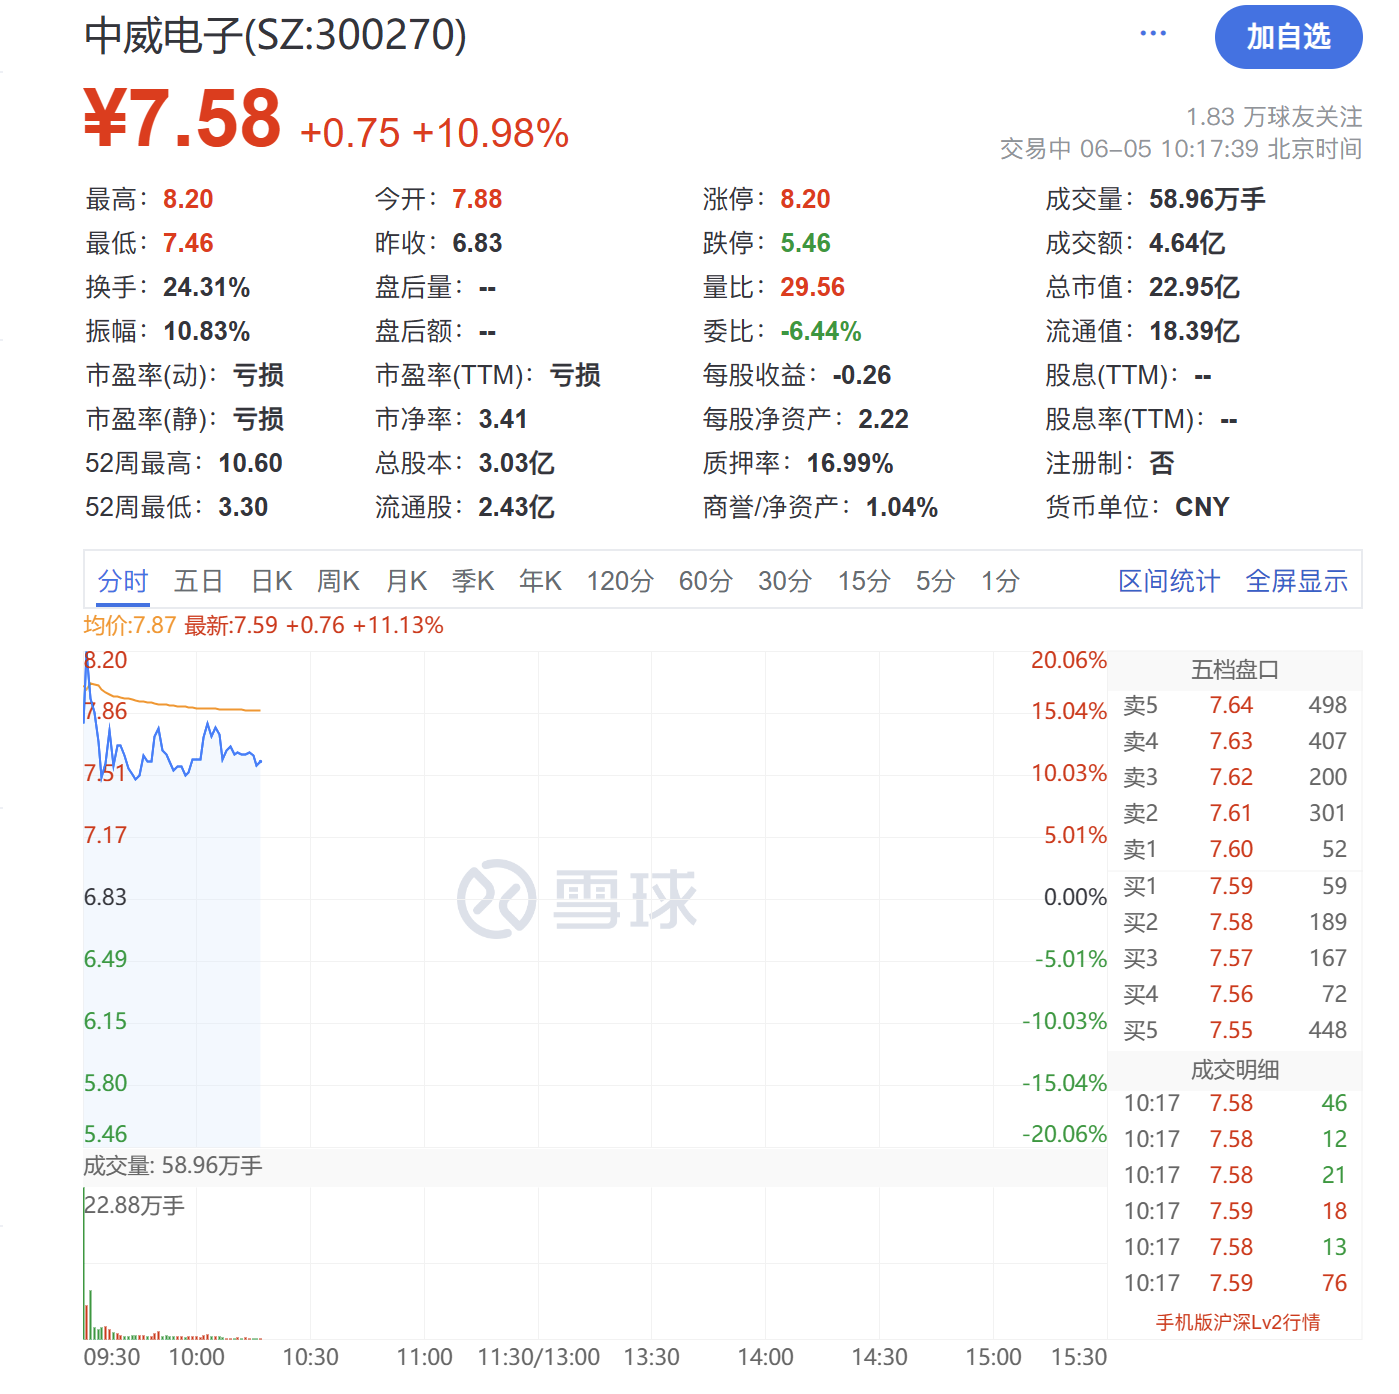Open the 季K chart tab
Screen dimensions: 1399x1394
(473, 581)
